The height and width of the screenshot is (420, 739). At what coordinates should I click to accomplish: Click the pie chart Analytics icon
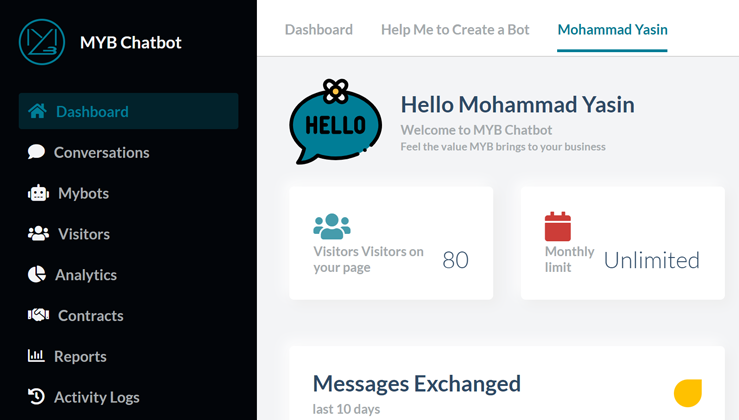click(37, 274)
